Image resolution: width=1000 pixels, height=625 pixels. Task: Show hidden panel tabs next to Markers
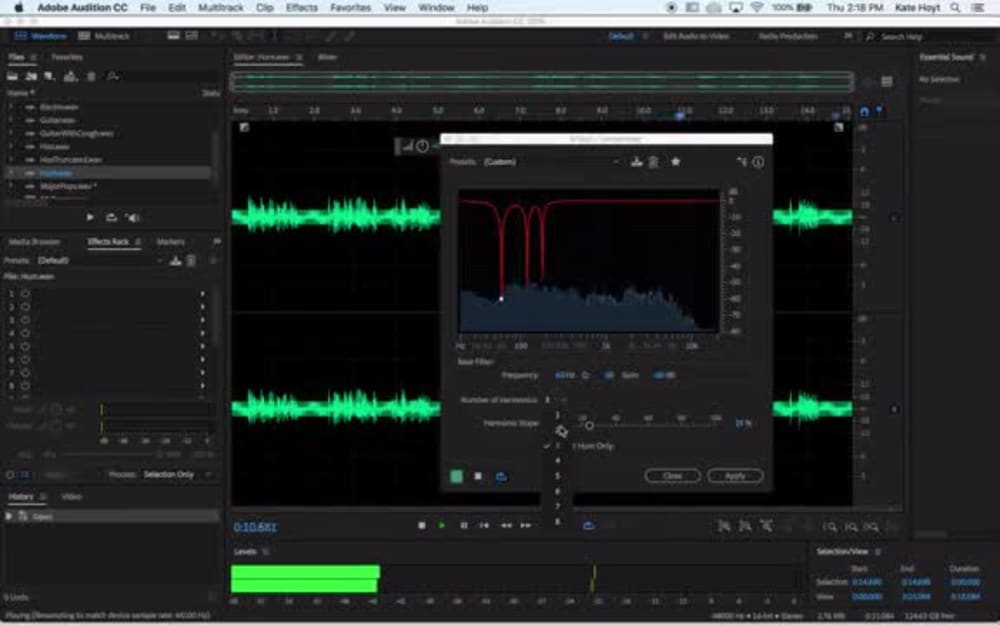217,242
